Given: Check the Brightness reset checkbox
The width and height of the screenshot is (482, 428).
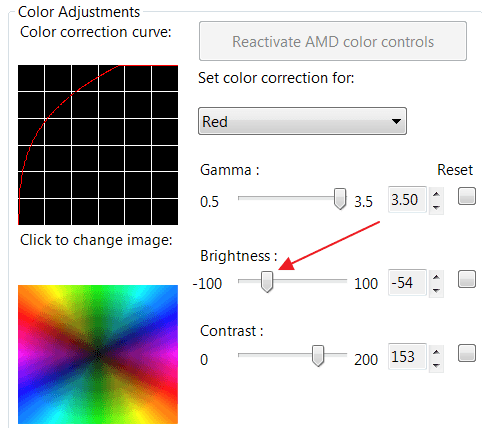Looking at the screenshot, I should click(467, 279).
